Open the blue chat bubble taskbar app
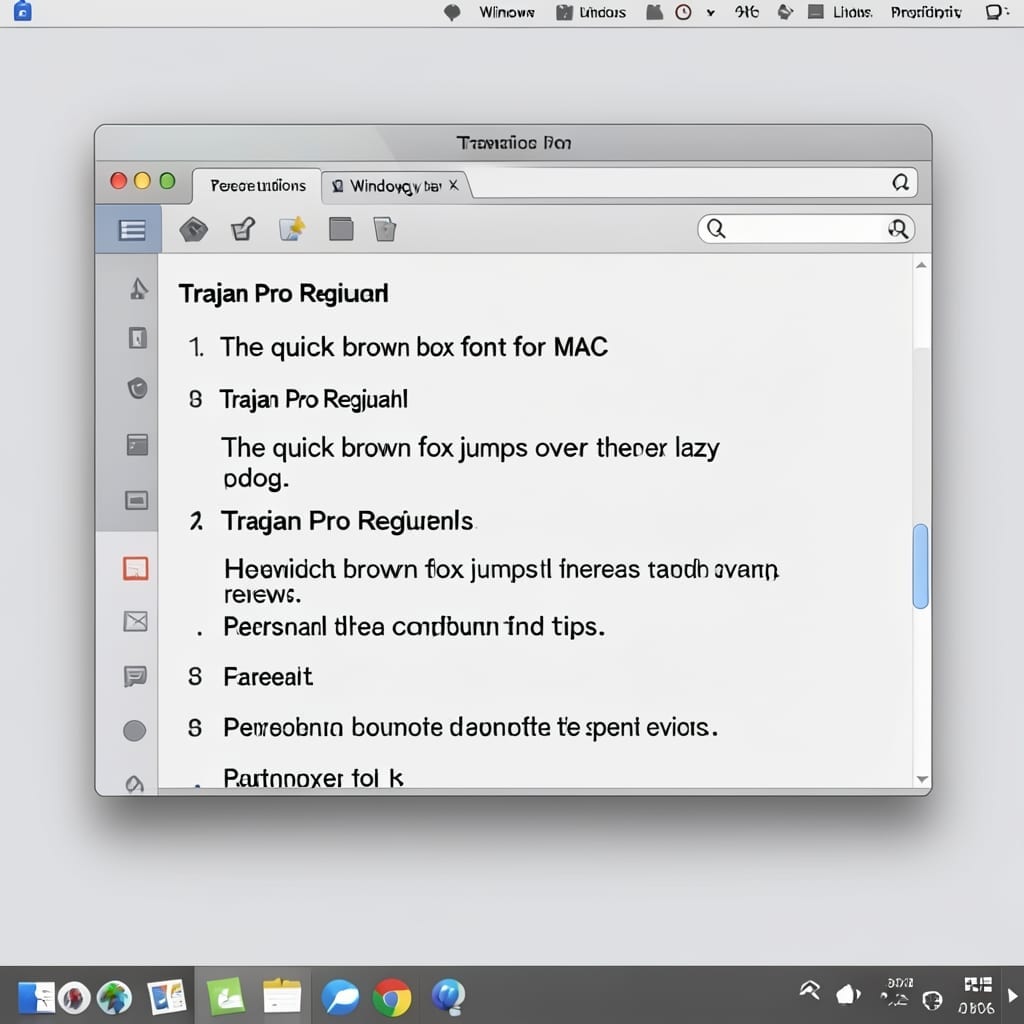The width and height of the screenshot is (1024, 1024). click(x=340, y=997)
